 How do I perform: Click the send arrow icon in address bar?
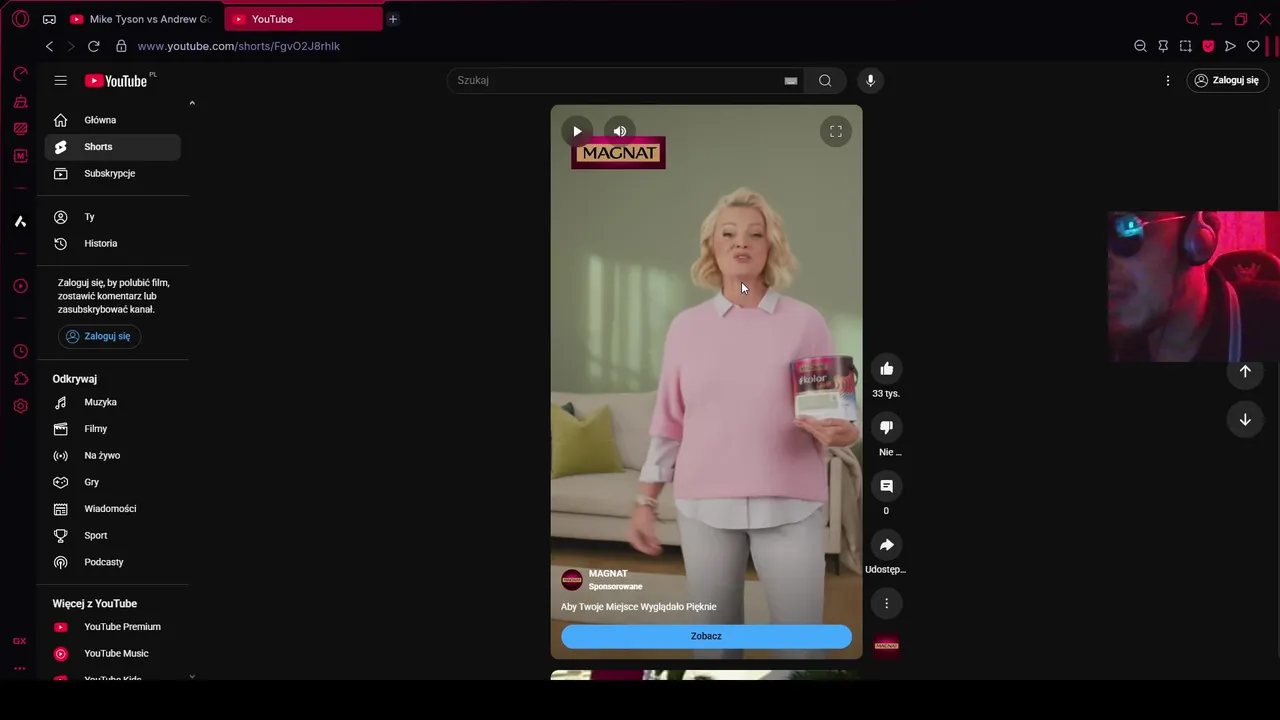(1230, 46)
